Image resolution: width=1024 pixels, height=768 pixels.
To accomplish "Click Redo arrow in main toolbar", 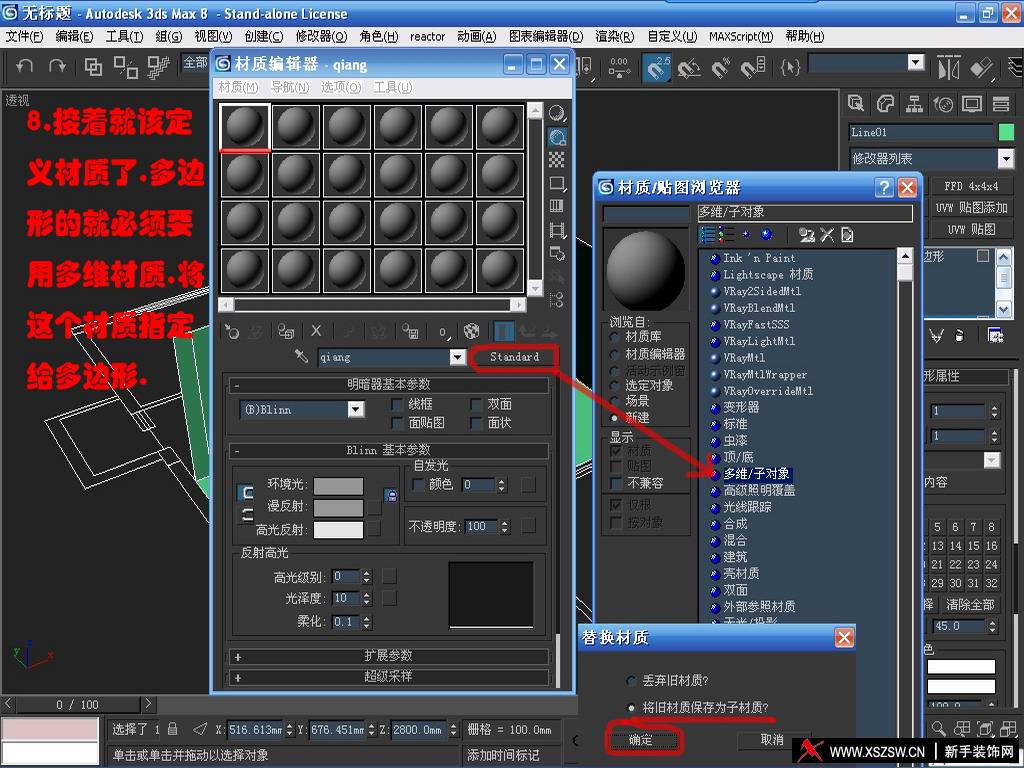I will [x=58, y=66].
